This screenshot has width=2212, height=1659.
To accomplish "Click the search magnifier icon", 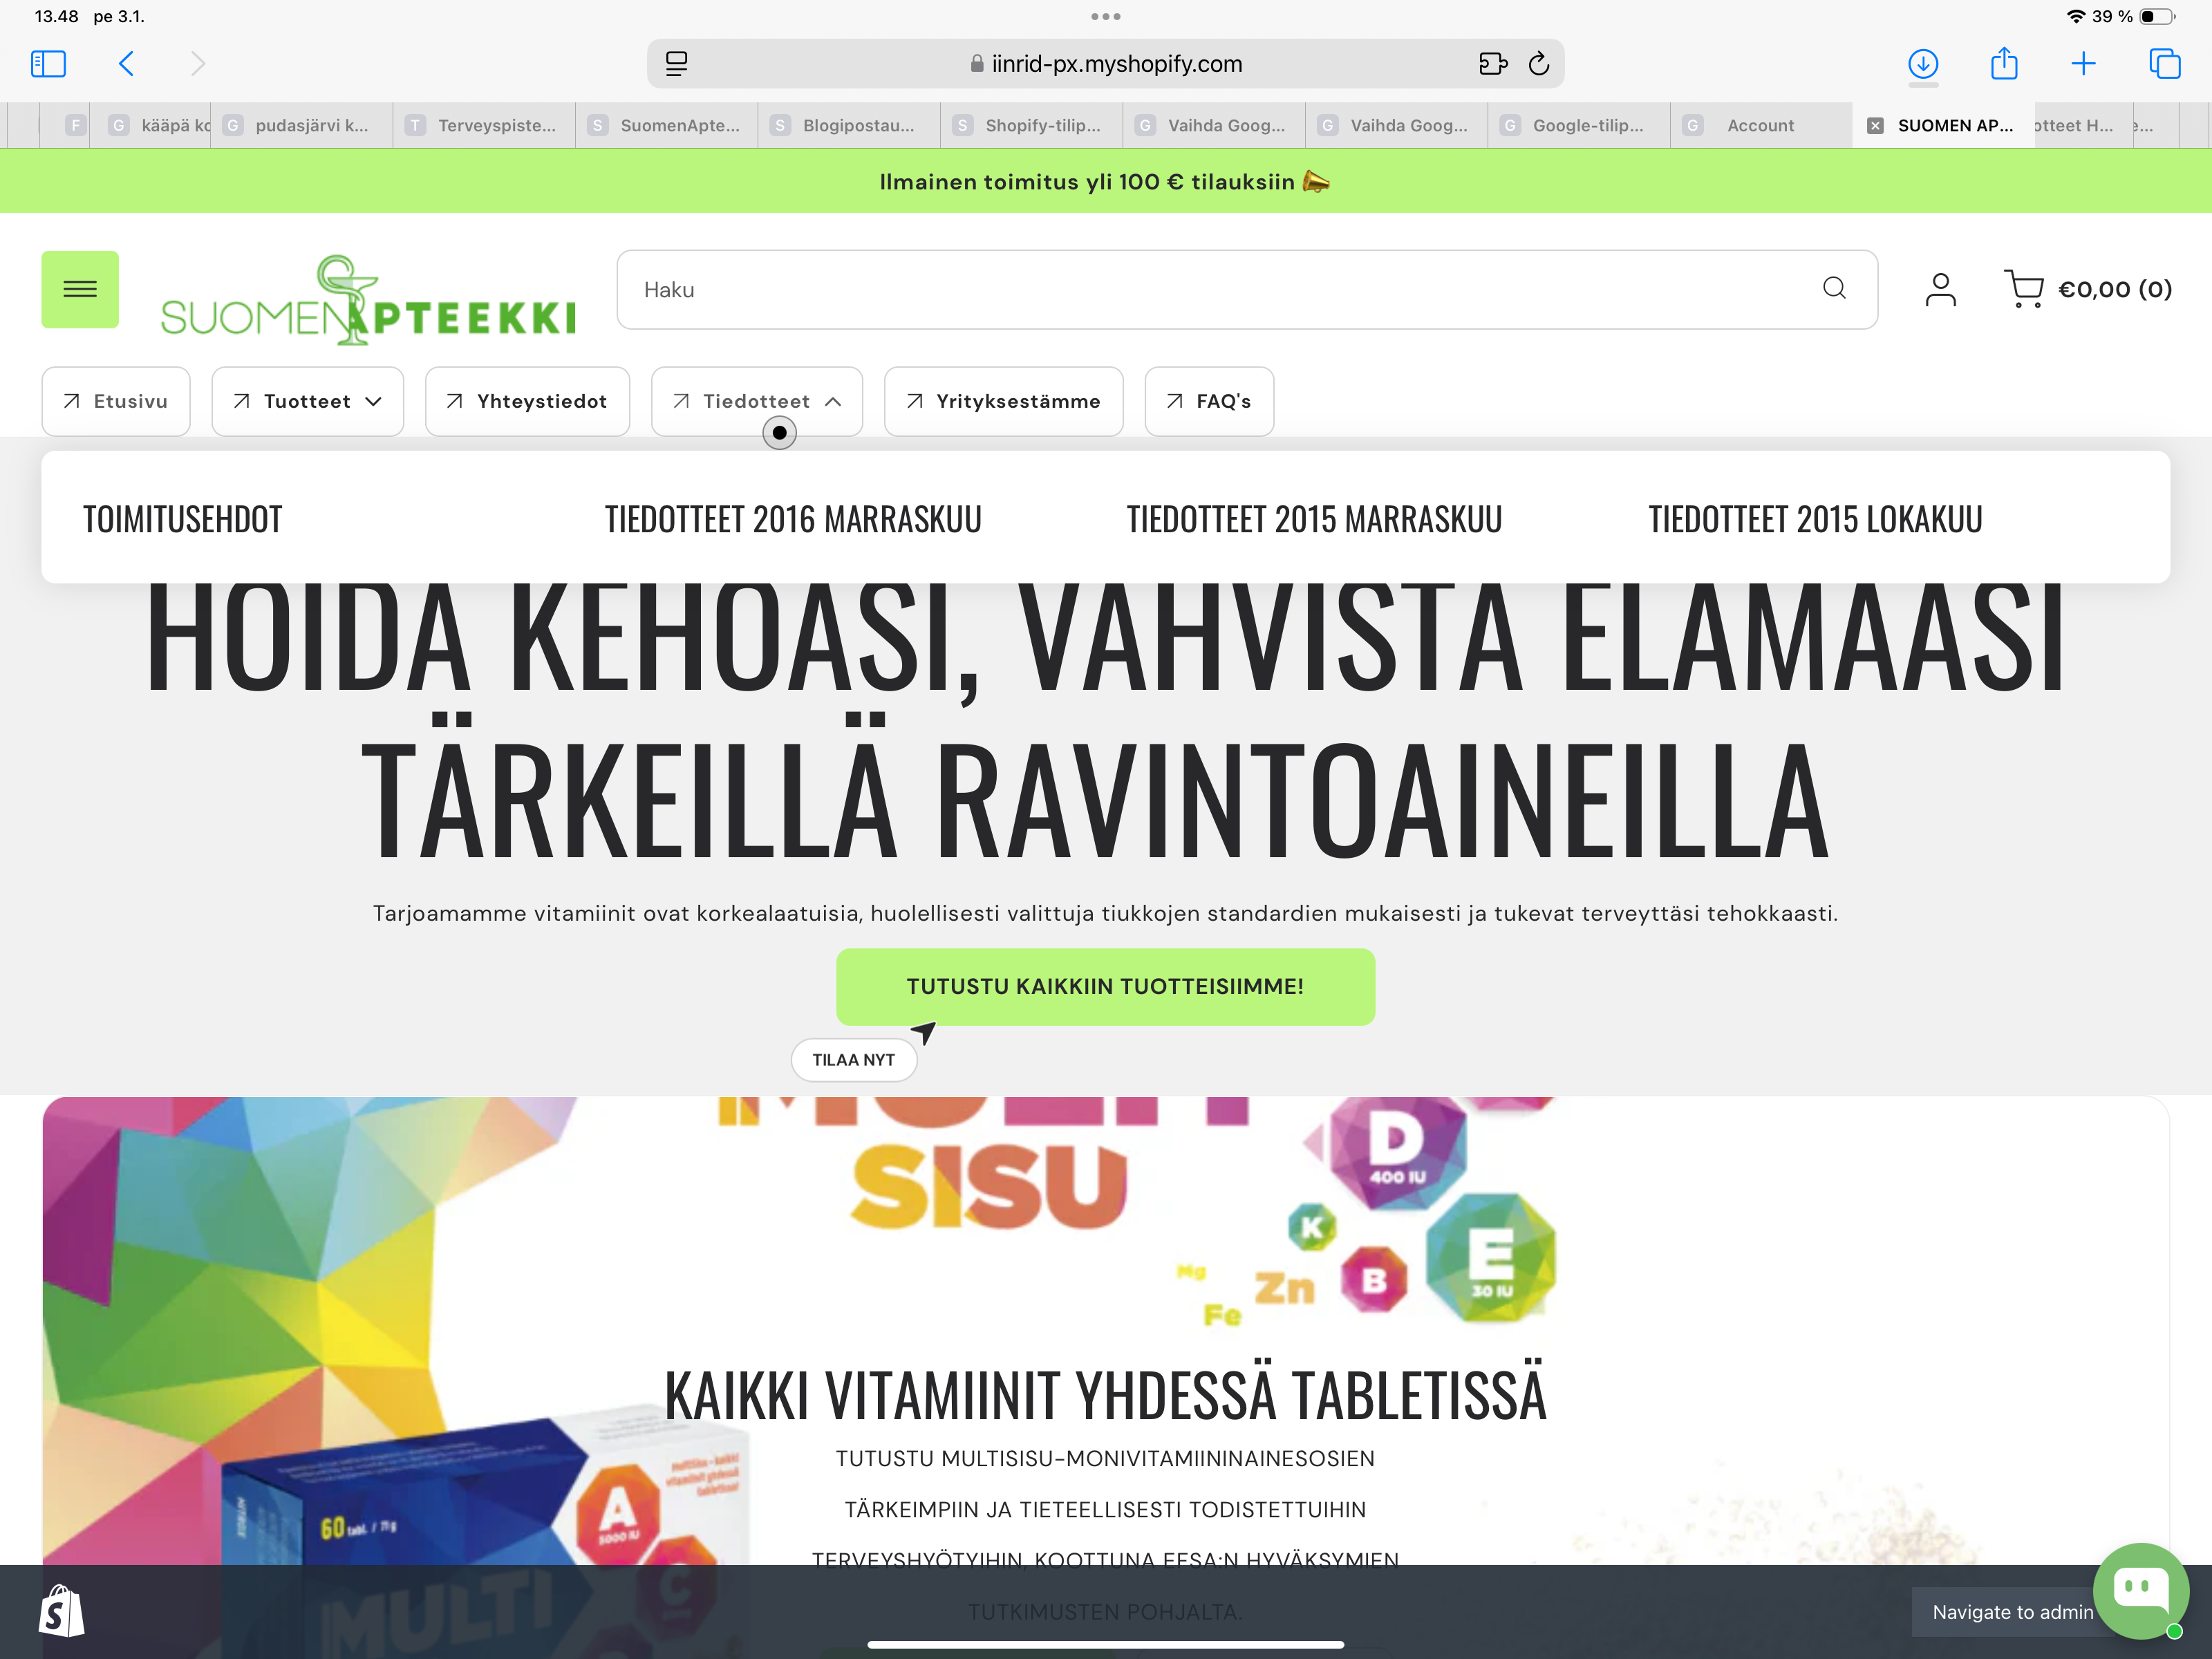I will [x=1833, y=288].
